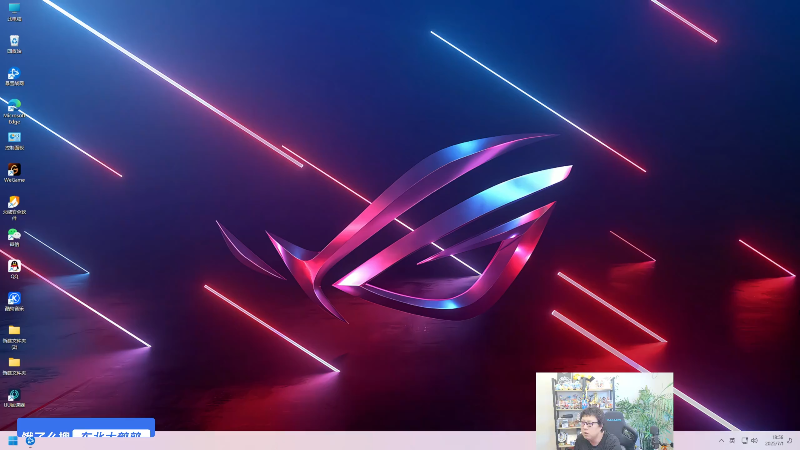Open the taskbar clock and date
The image size is (800, 450).
click(774, 441)
